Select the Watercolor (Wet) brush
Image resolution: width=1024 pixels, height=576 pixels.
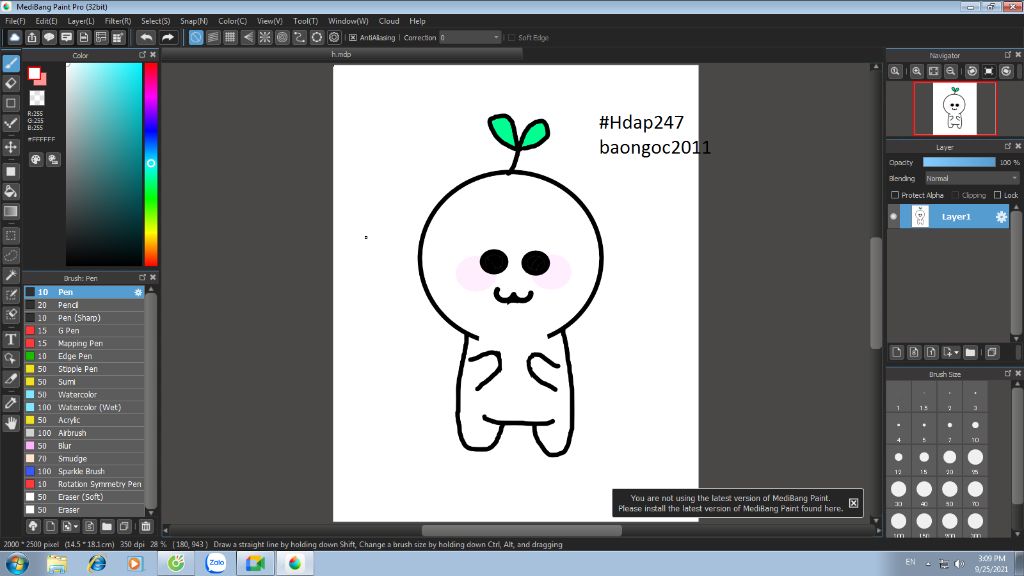click(84, 408)
